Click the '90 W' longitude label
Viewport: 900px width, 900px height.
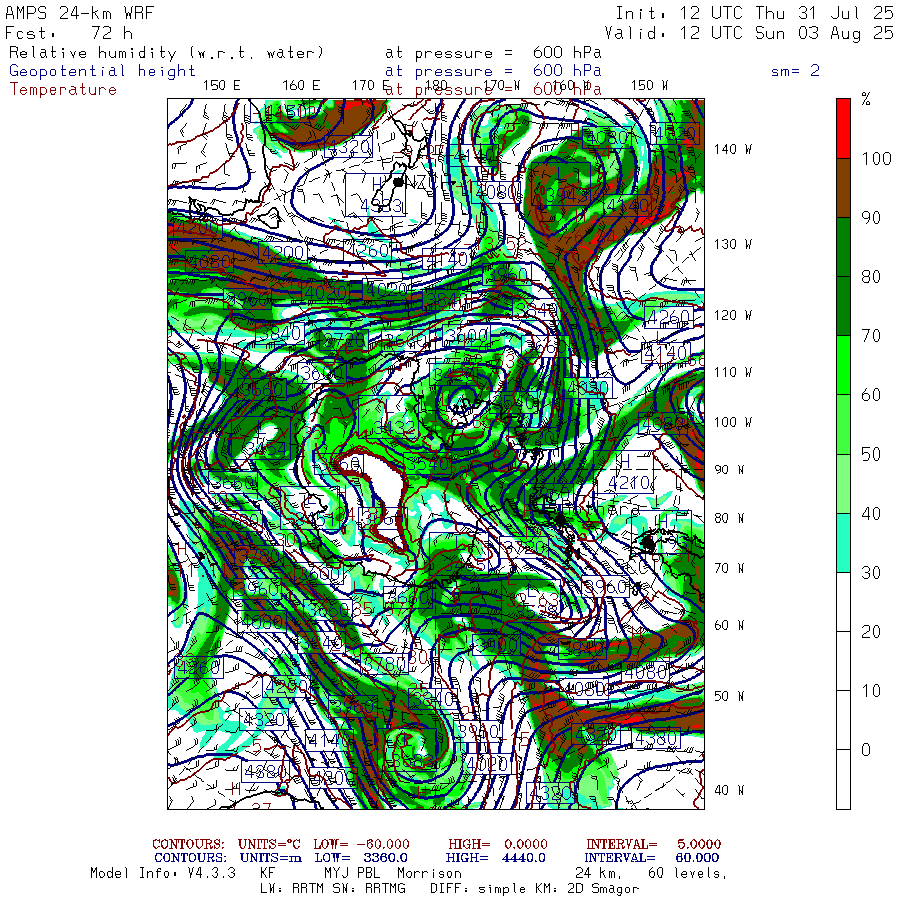click(x=729, y=470)
